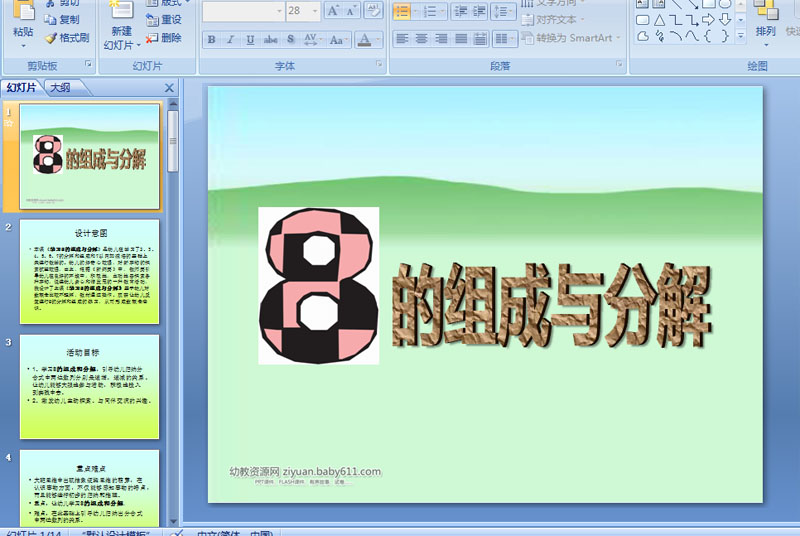The width and height of the screenshot is (800, 536).
Task: Open the Align Text (对齐文本) menu
Action: (x=553, y=20)
